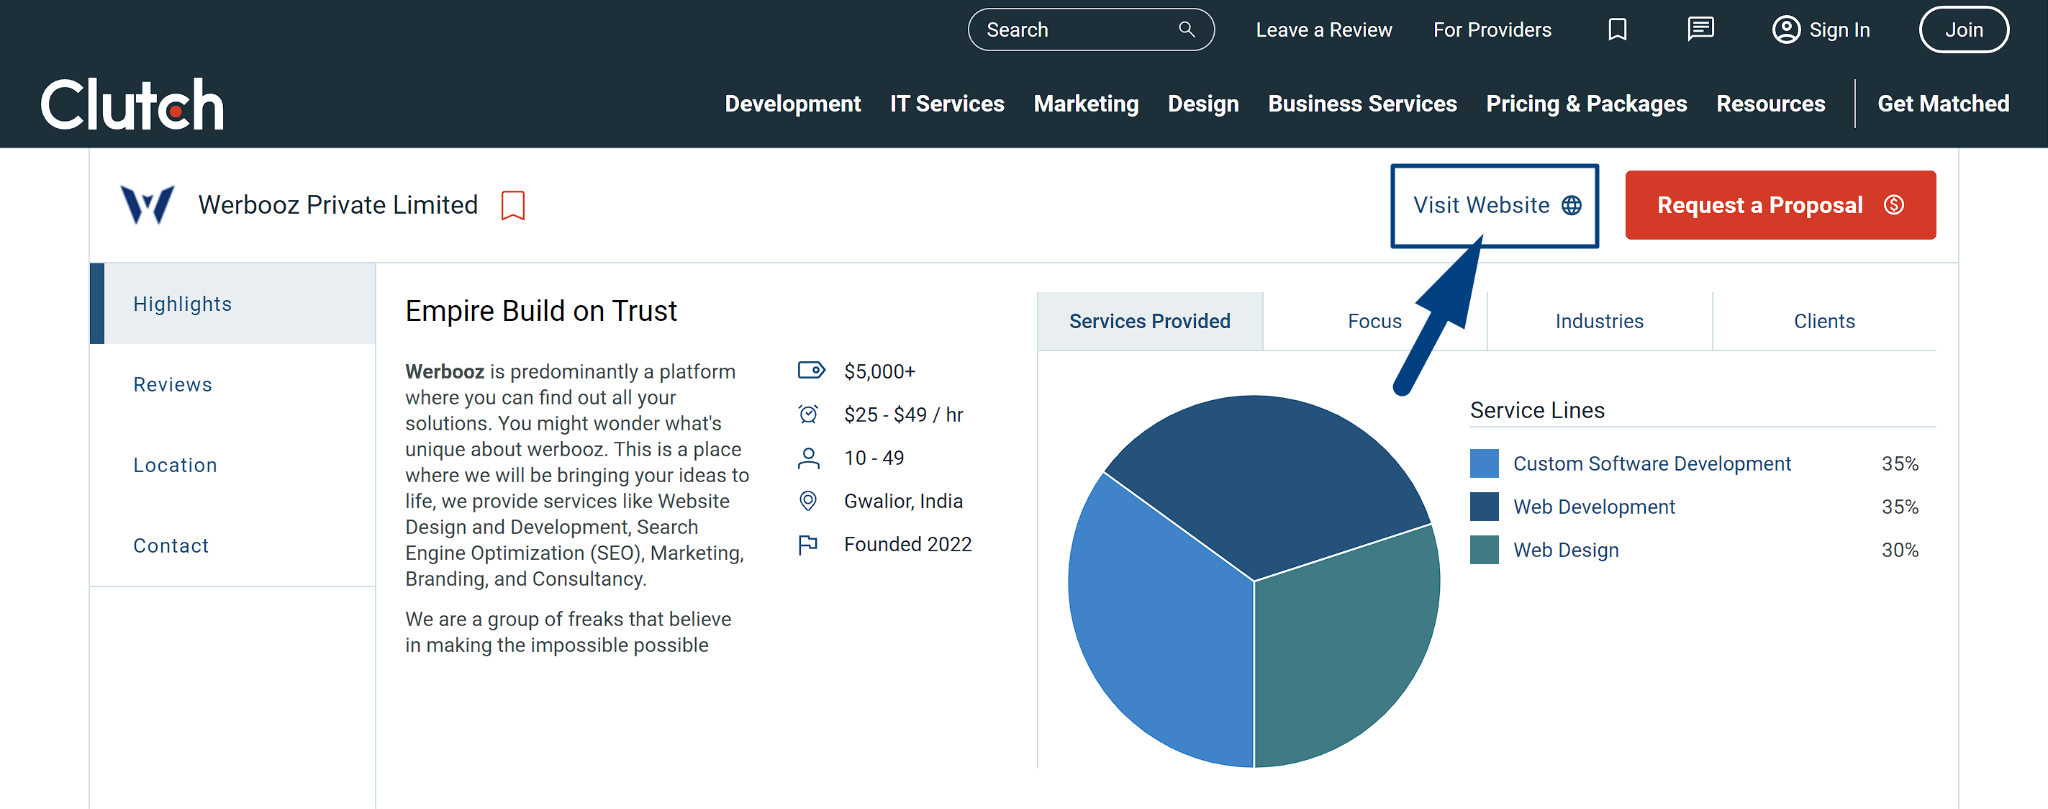The height and width of the screenshot is (809, 2048).
Task: Click Werbooz Private Limited company name
Action: click(x=338, y=205)
